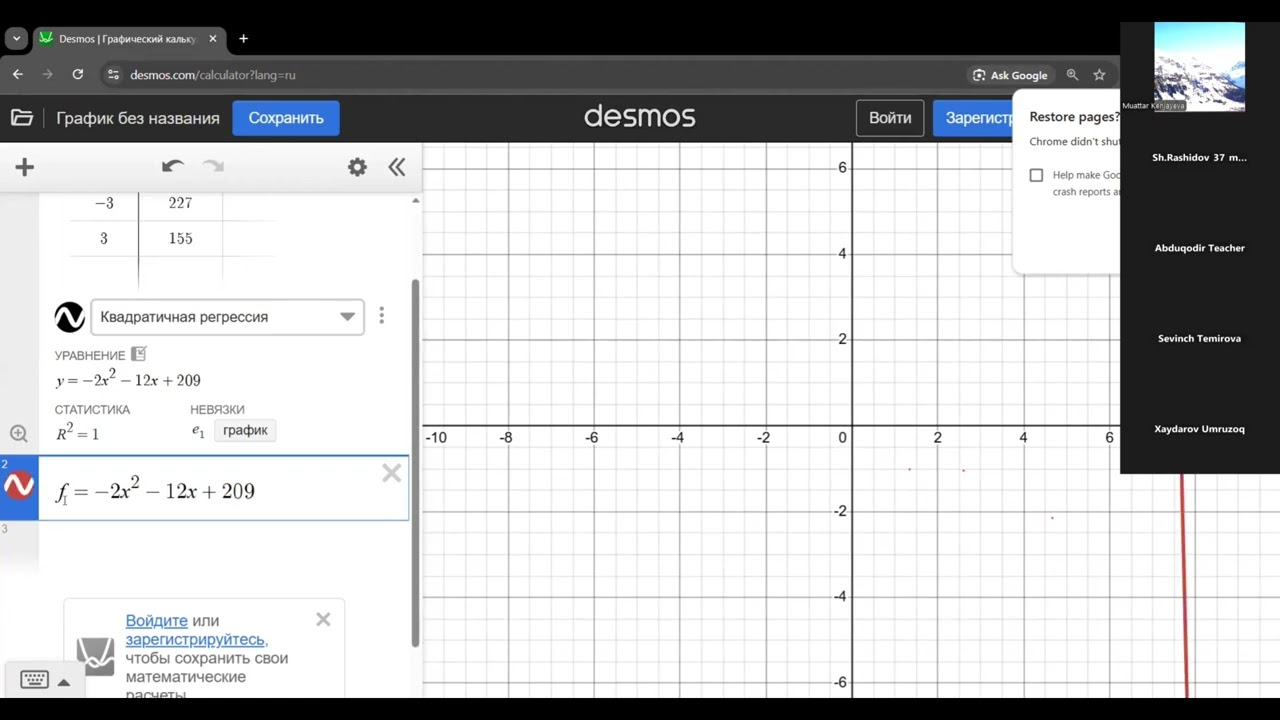Collapse the expression list panel
The height and width of the screenshot is (720, 1280).
click(397, 167)
